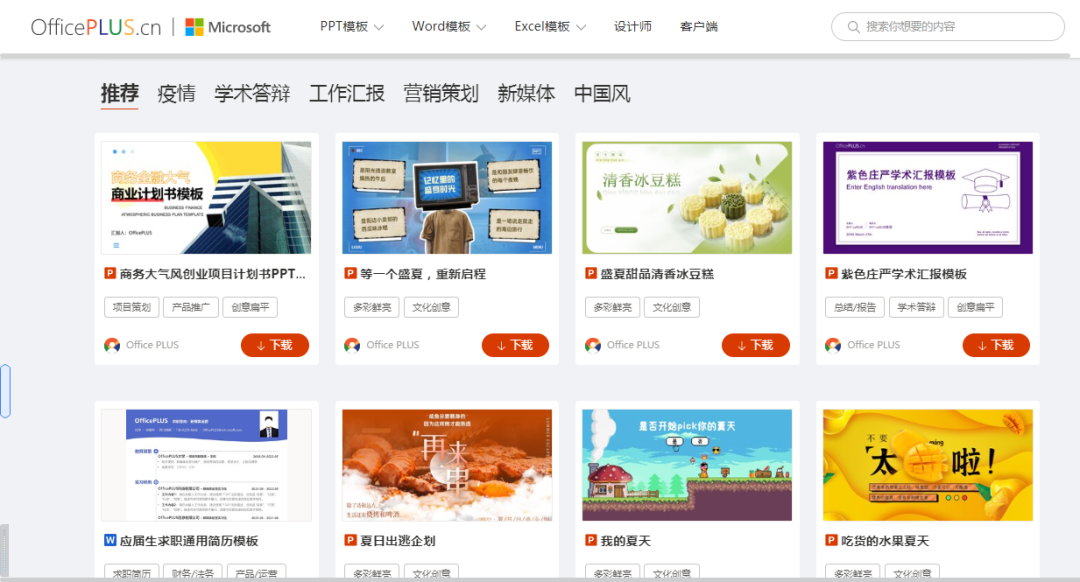The image size is (1080, 582).
Task: Open the purple 紫色庄严学术汇报模板 thumbnail
Action: 928,198
